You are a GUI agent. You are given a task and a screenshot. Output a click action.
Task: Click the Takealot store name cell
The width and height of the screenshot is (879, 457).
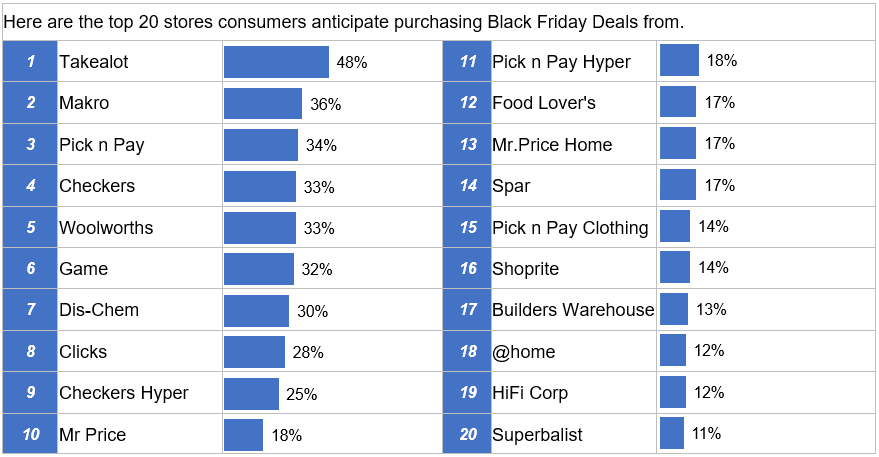tap(140, 62)
